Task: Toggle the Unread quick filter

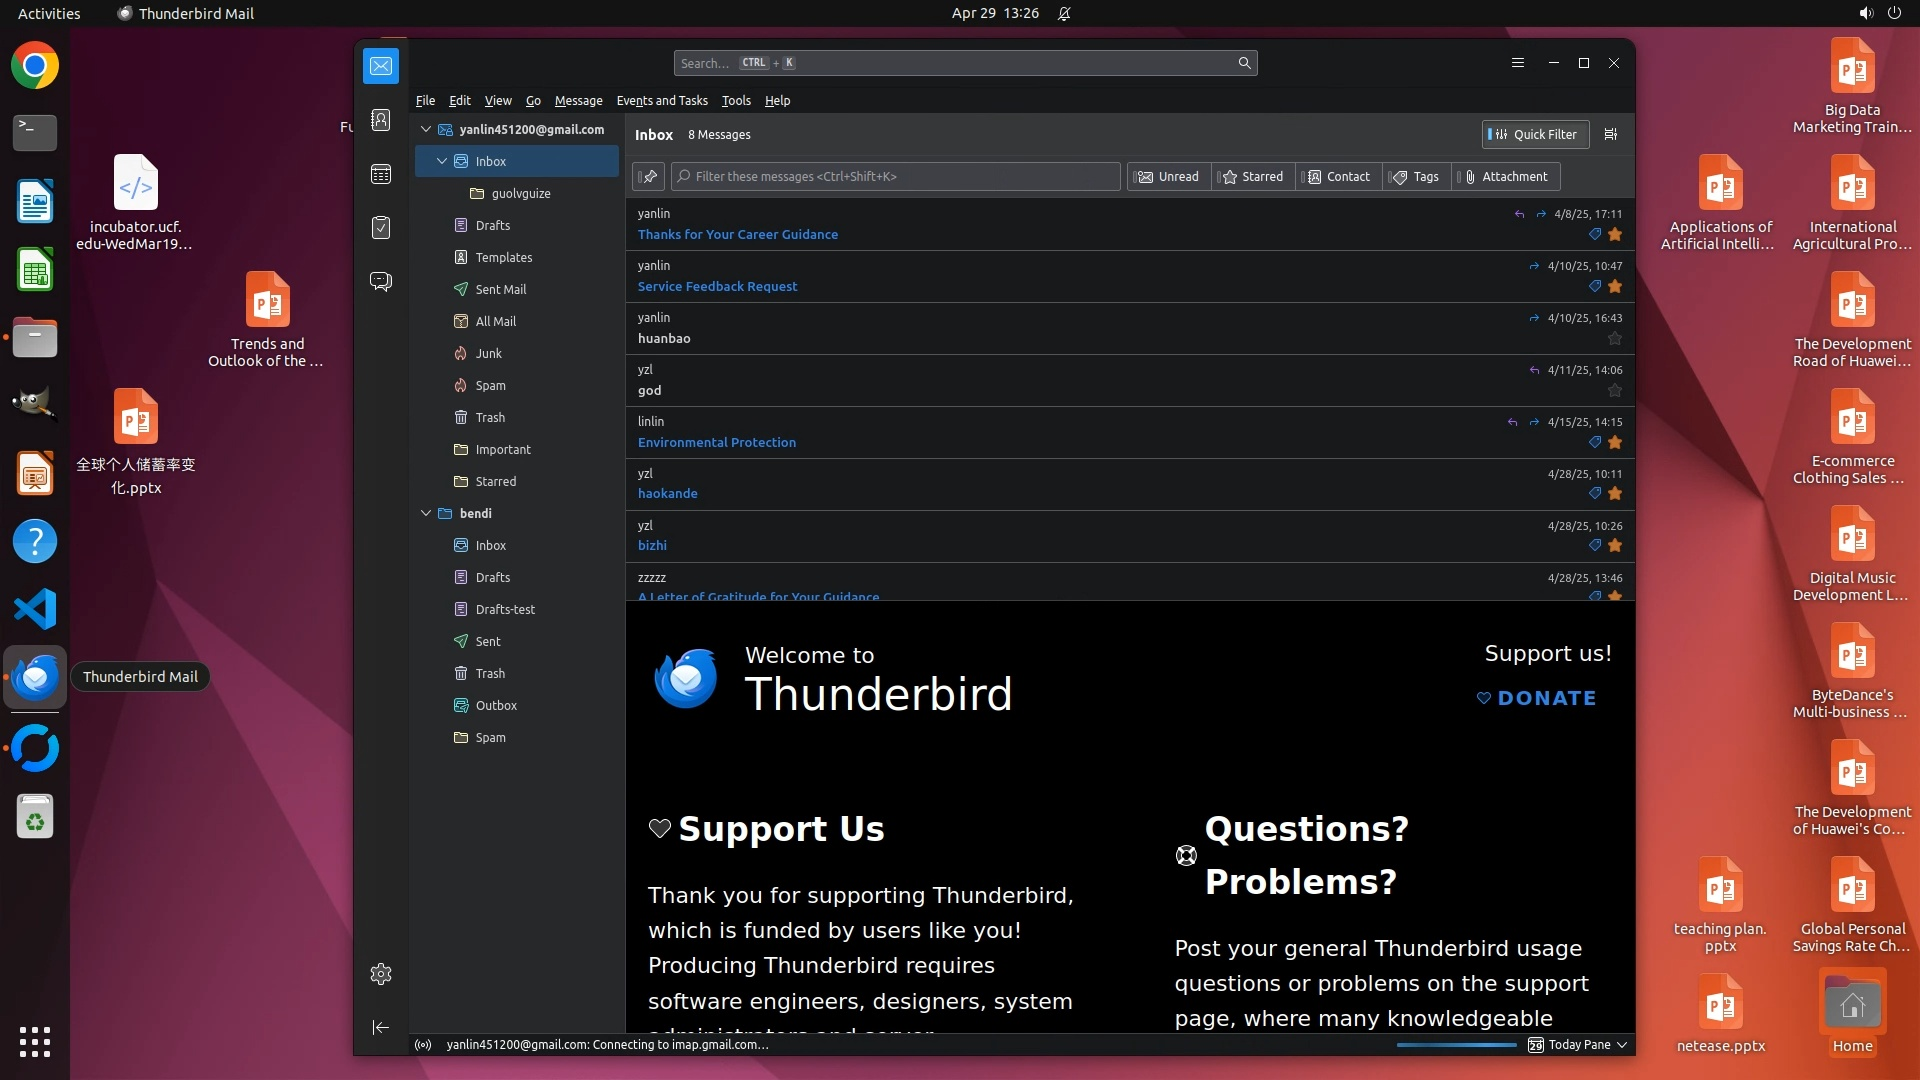Action: [1168, 177]
